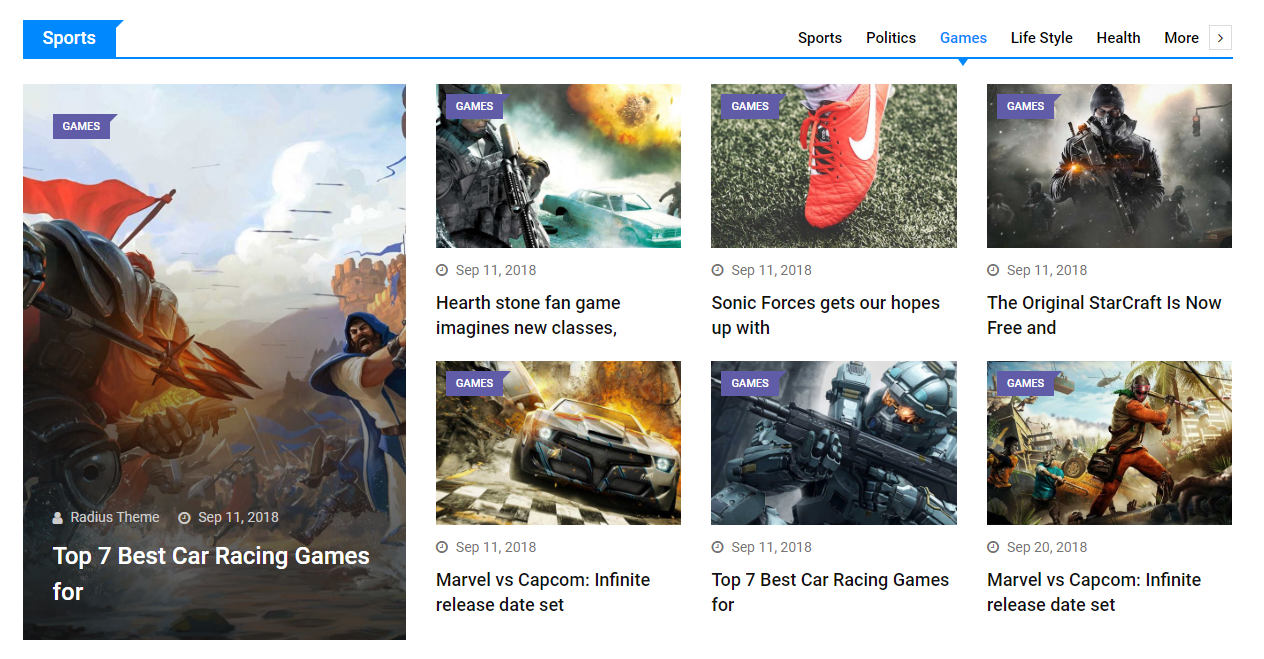Click the author user icon beside Radius Theme

point(58,518)
